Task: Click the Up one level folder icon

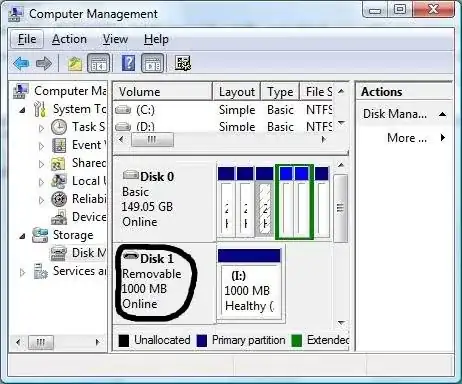Action: point(75,63)
